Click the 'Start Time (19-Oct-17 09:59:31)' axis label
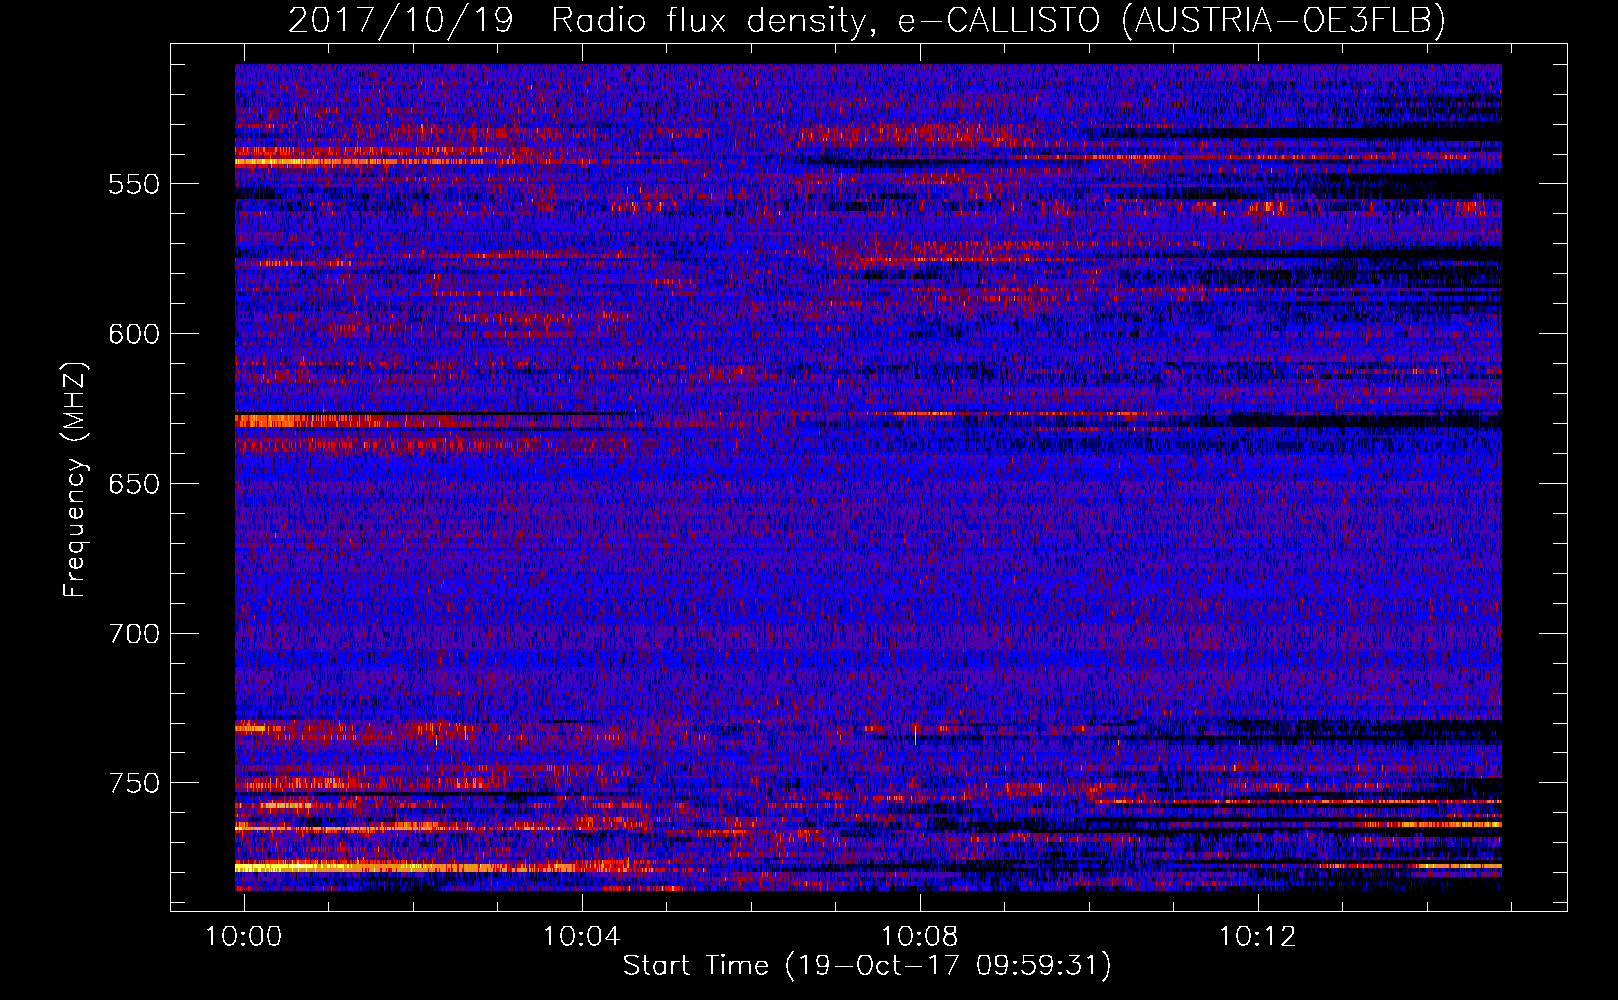 (x=867, y=966)
